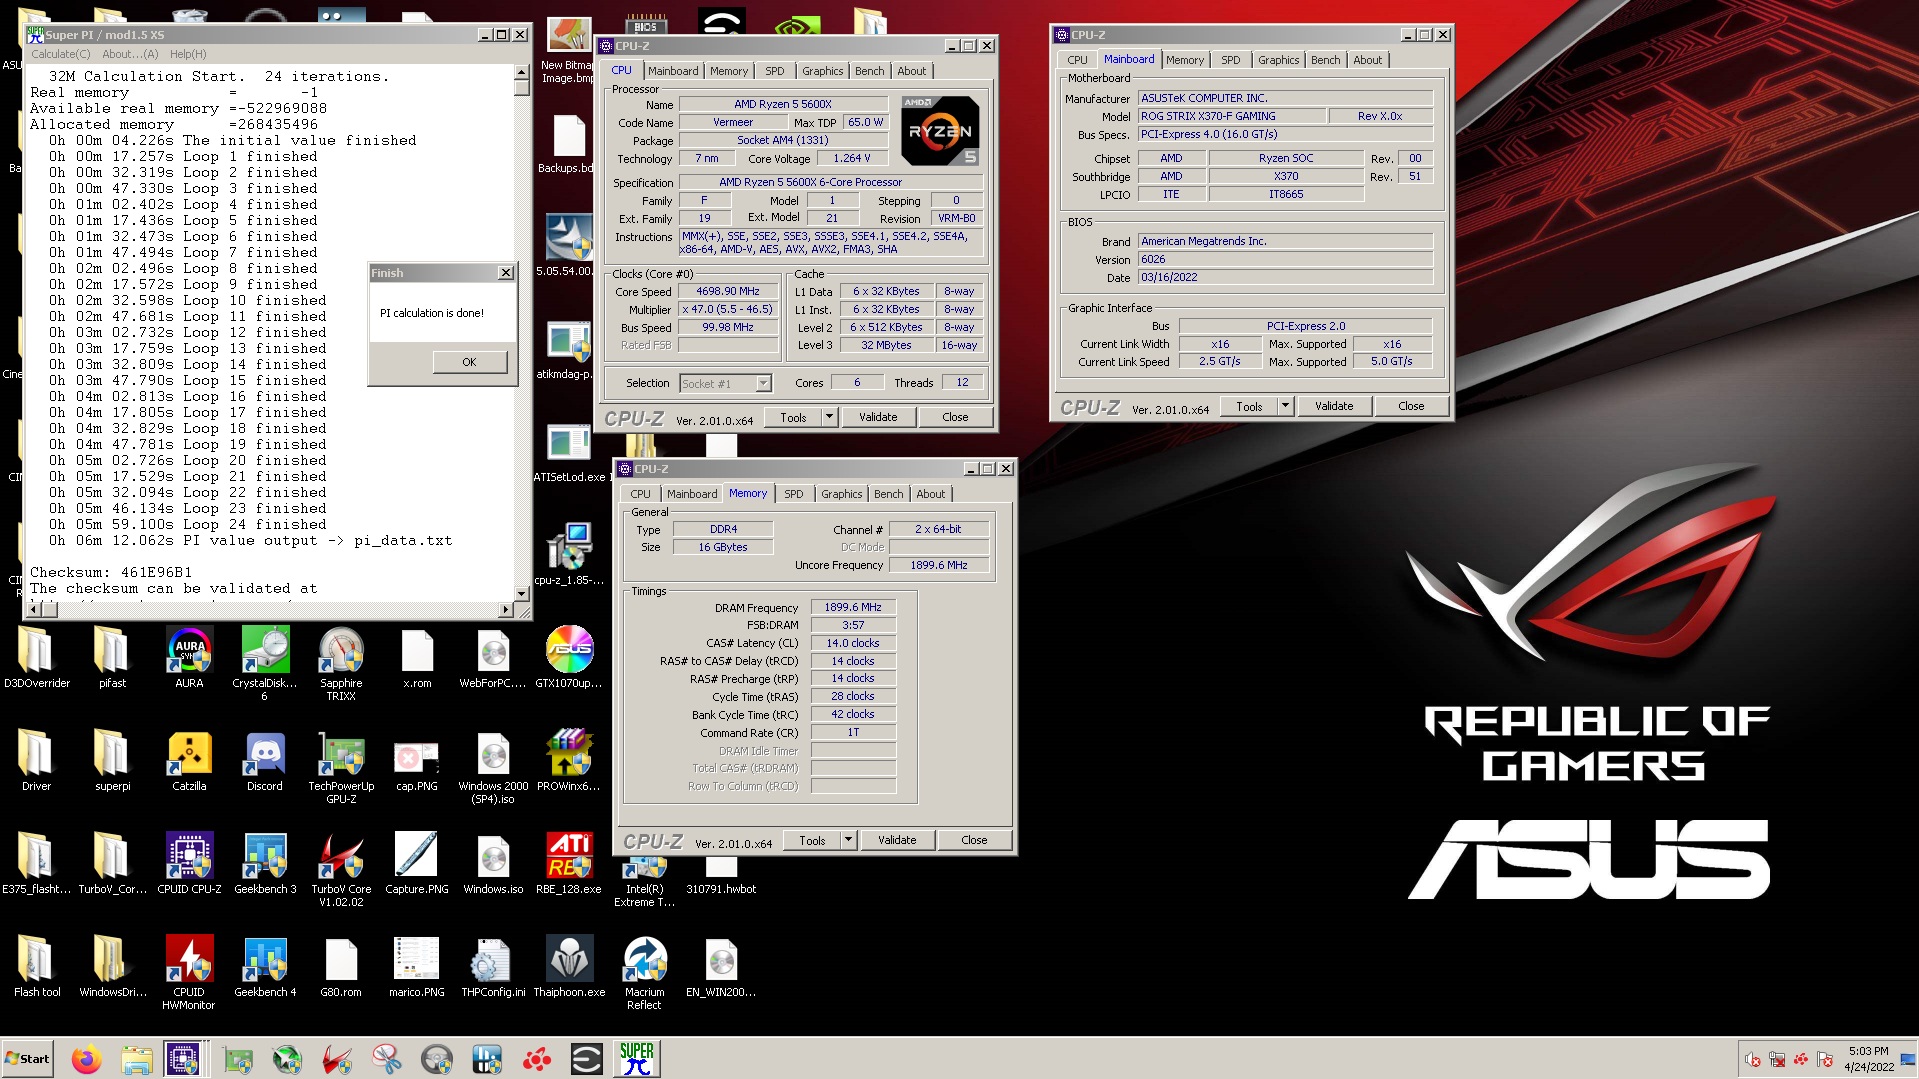Open the Discord desktop shortcut

pos(265,761)
